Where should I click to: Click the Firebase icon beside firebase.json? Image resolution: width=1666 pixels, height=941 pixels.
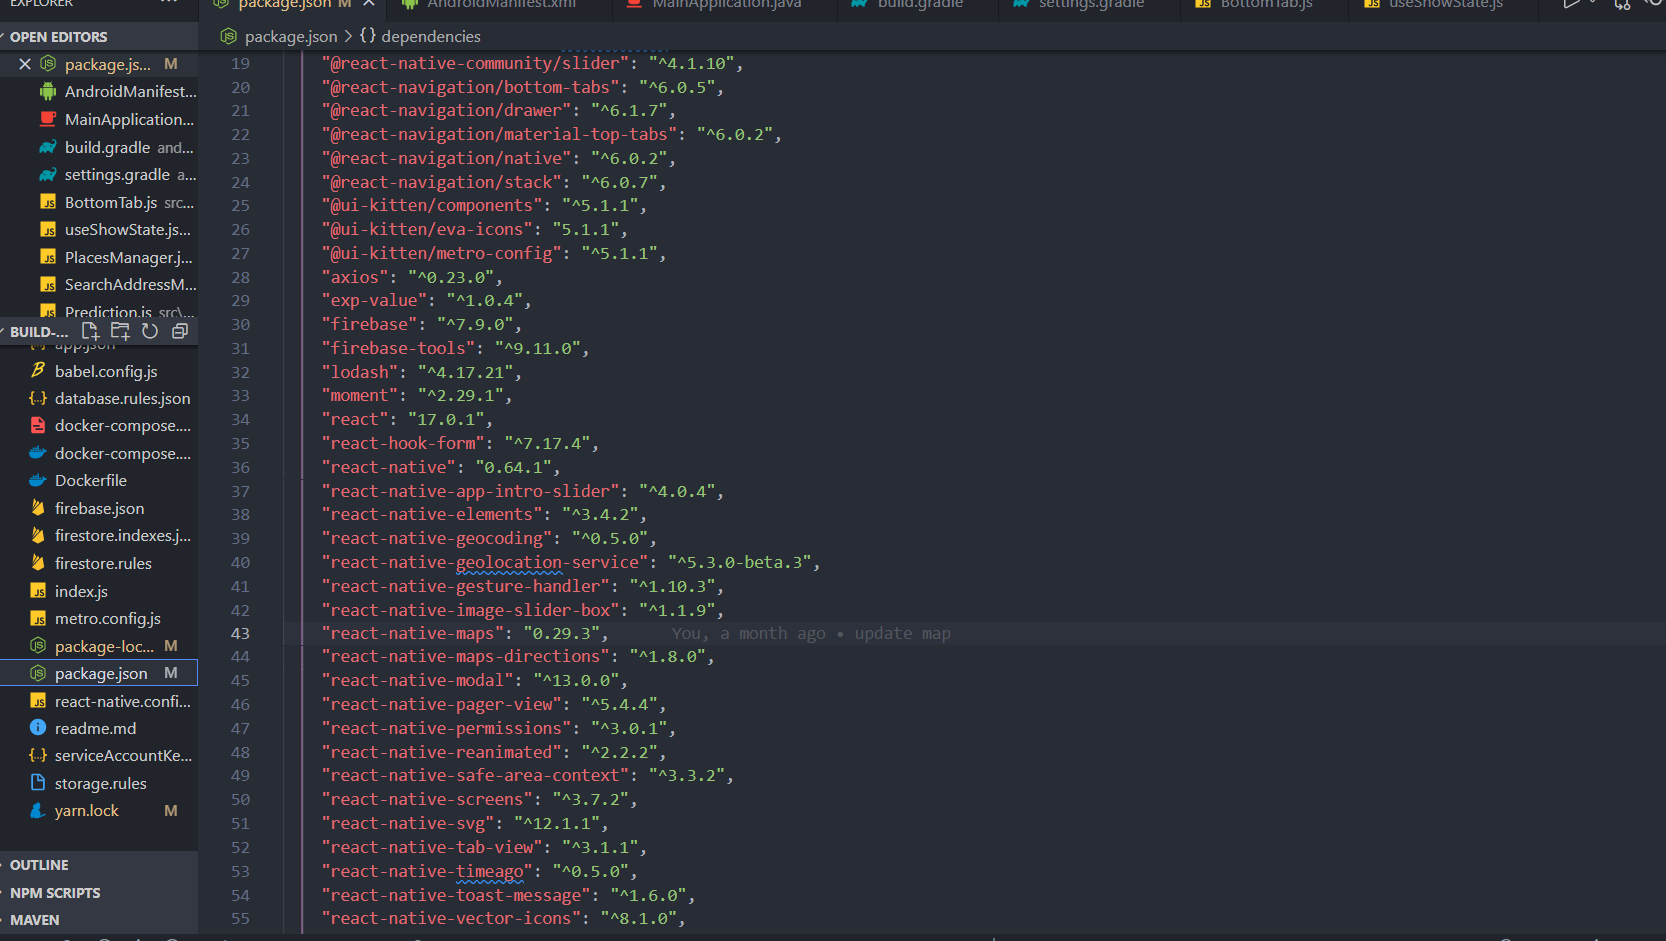tap(37, 507)
